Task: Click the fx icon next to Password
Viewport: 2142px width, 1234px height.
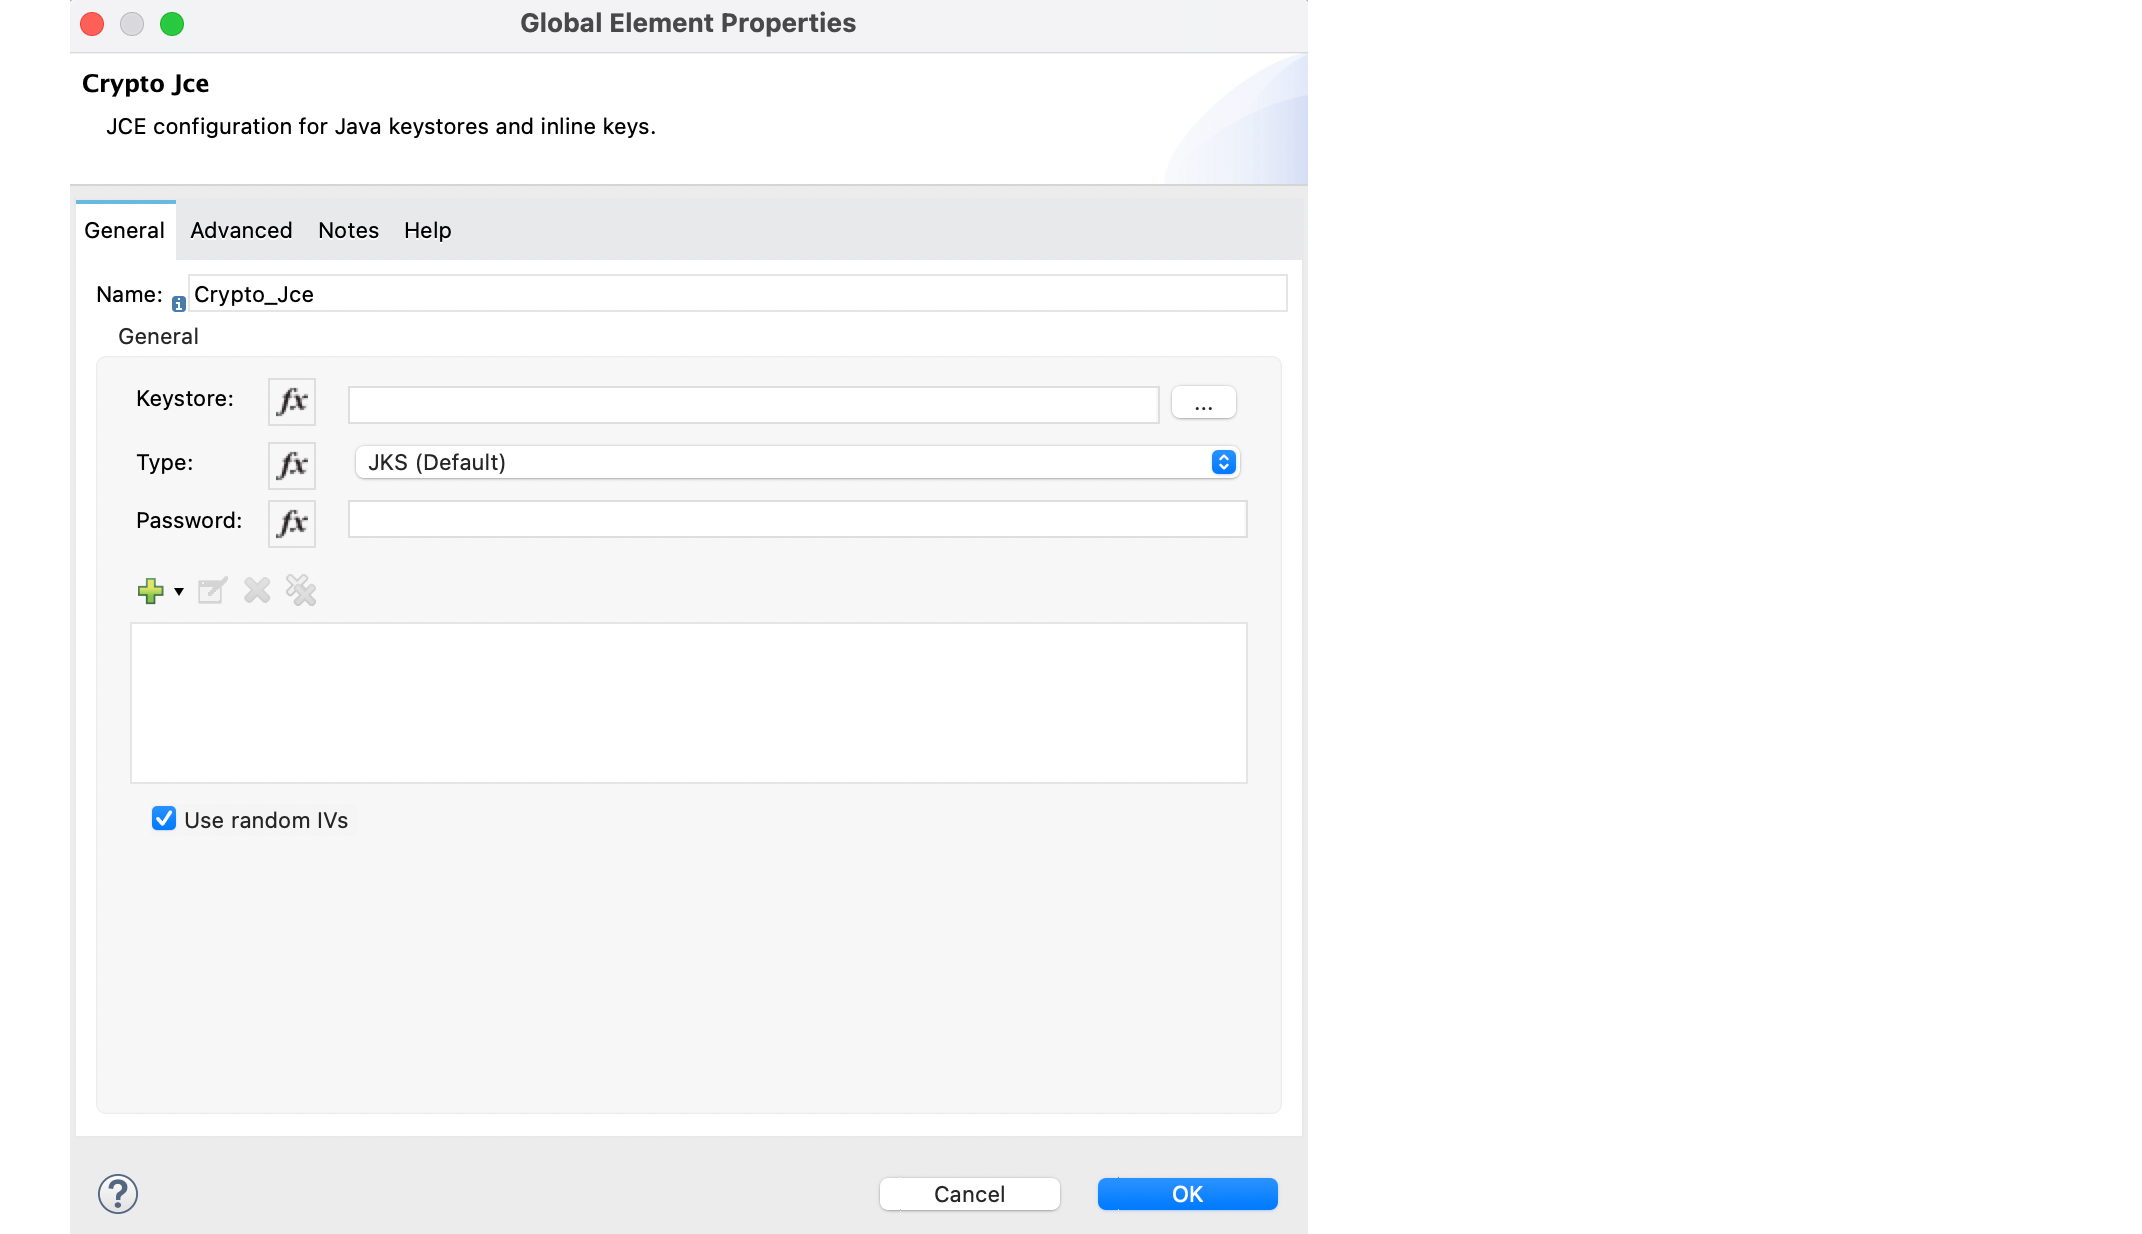Action: [x=291, y=522]
